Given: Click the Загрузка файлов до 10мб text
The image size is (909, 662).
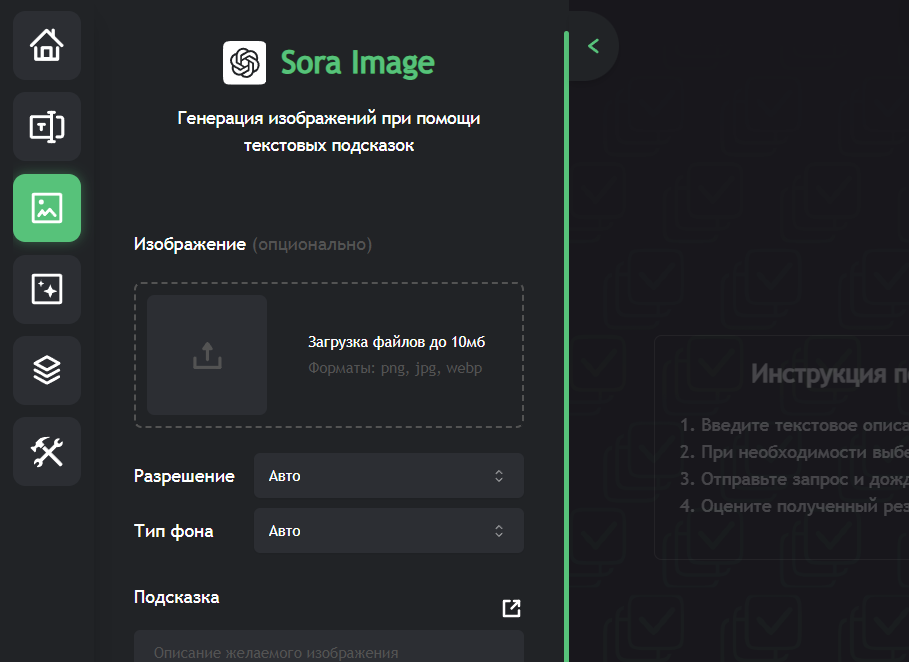Looking at the screenshot, I should click(x=397, y=342).
